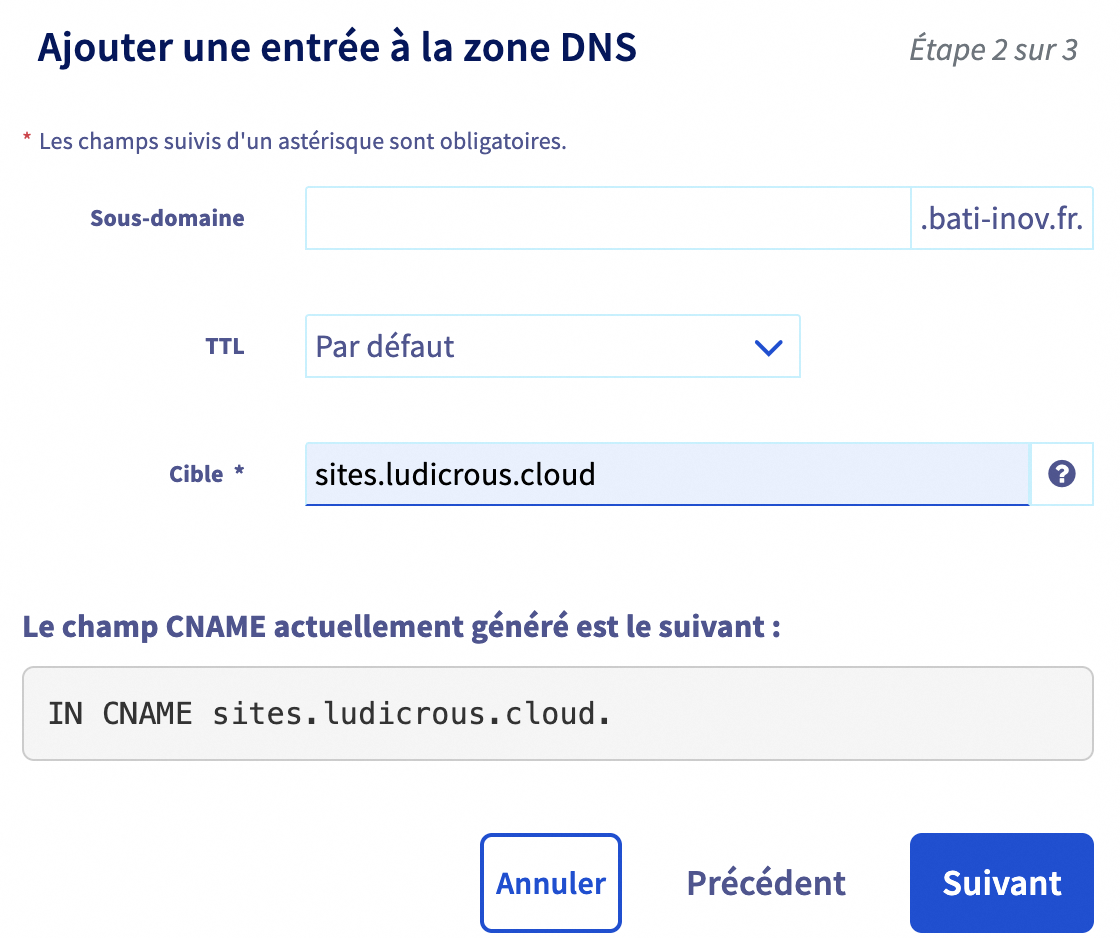
Task: Click the TTL dropdown chevron arrow
Action: pos(767,347)
